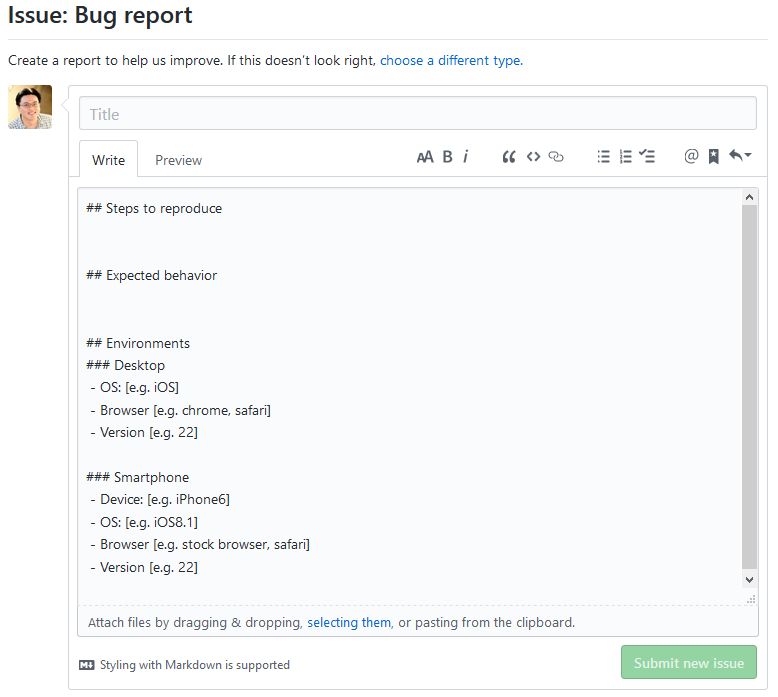Insert a quote using the quote icon
The width and height of the screenshot is (778, 697).
click(508, 157)
